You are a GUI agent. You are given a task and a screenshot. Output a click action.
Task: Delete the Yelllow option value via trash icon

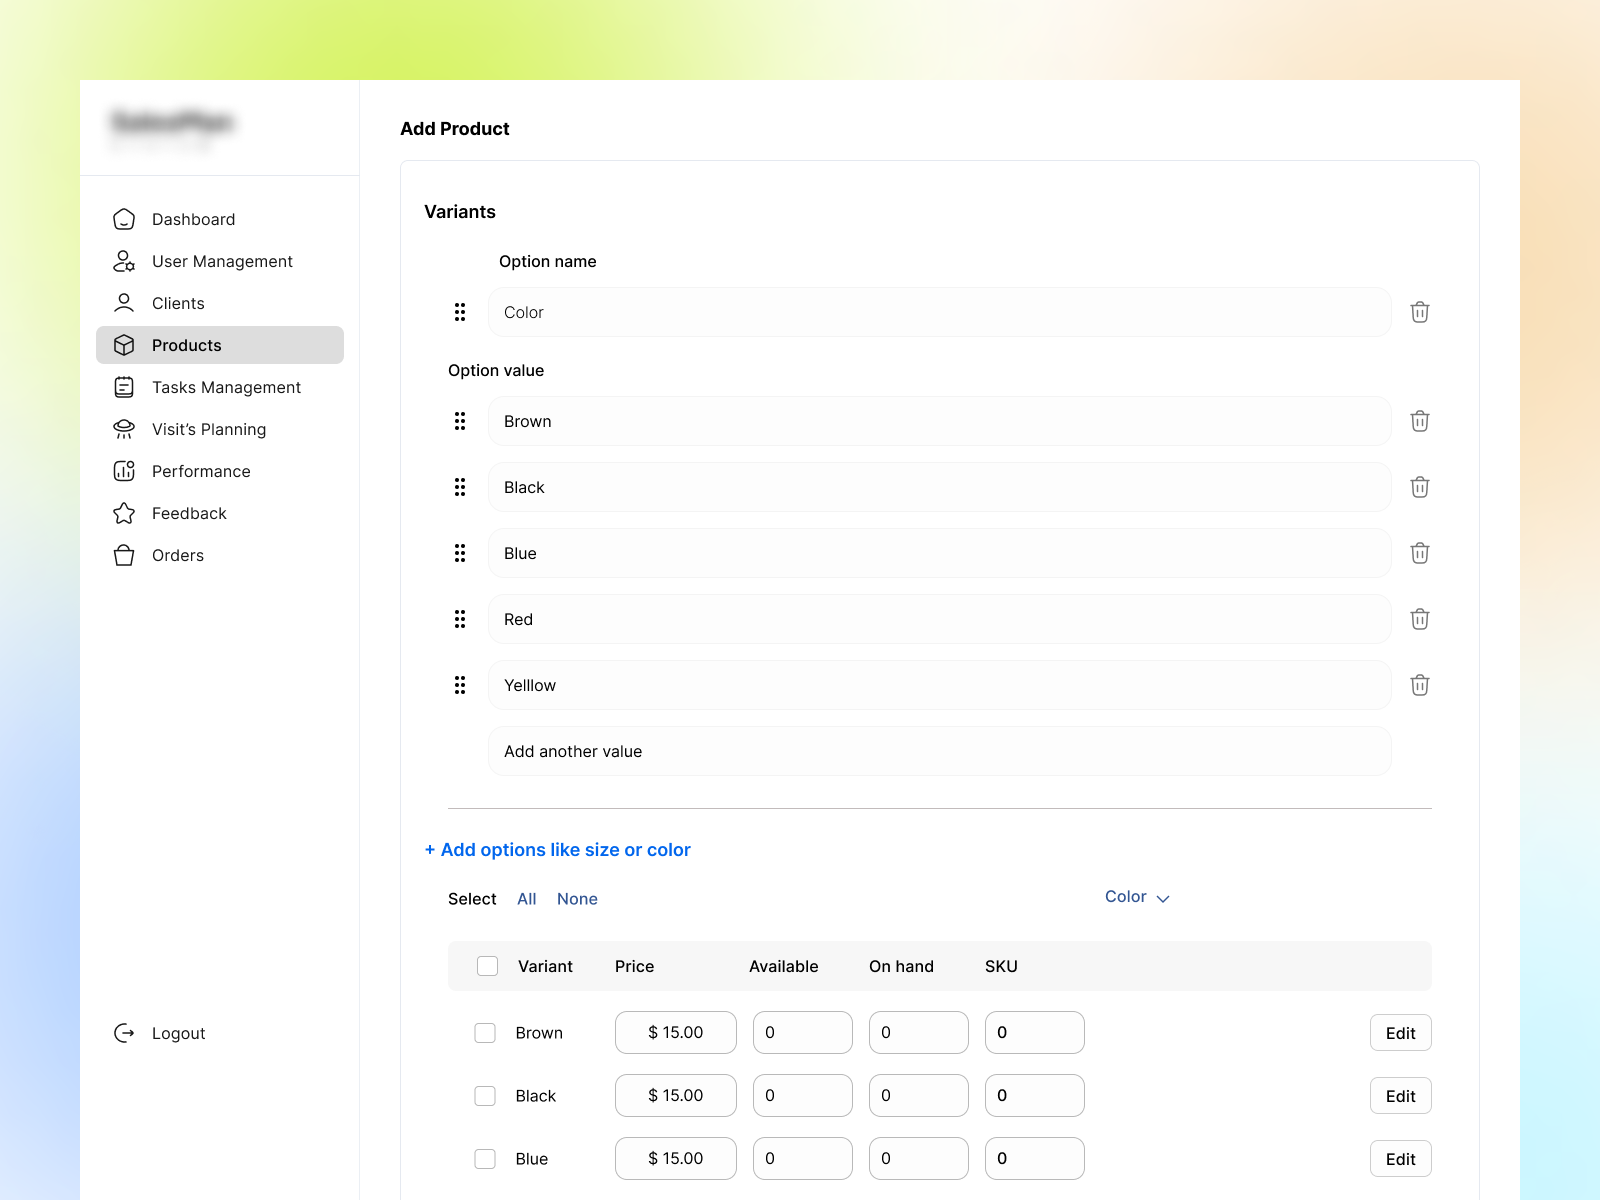pos(1419,685)
